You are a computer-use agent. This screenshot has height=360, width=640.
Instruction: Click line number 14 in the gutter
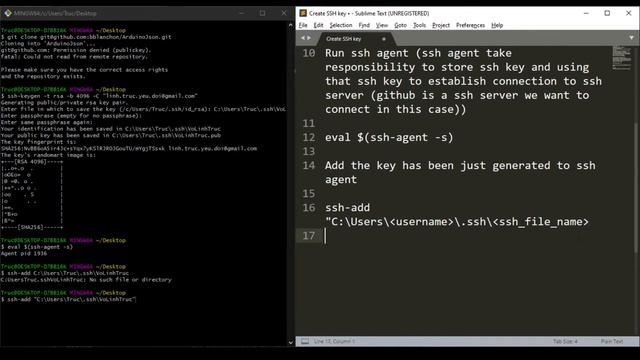(x=309, y=166)
